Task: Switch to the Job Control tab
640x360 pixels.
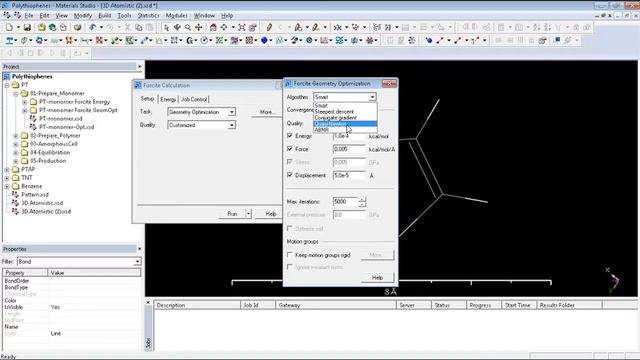Action: coord(193,99)
